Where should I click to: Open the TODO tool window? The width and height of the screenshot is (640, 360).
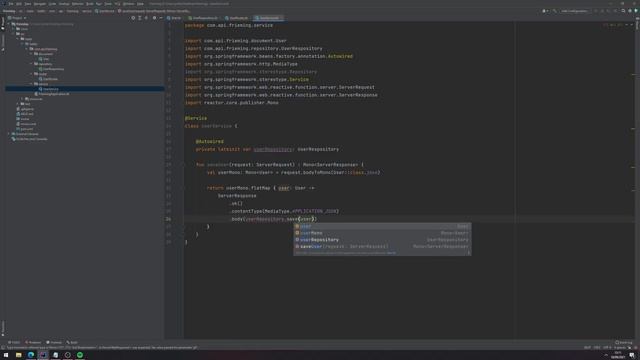(13, 342)
